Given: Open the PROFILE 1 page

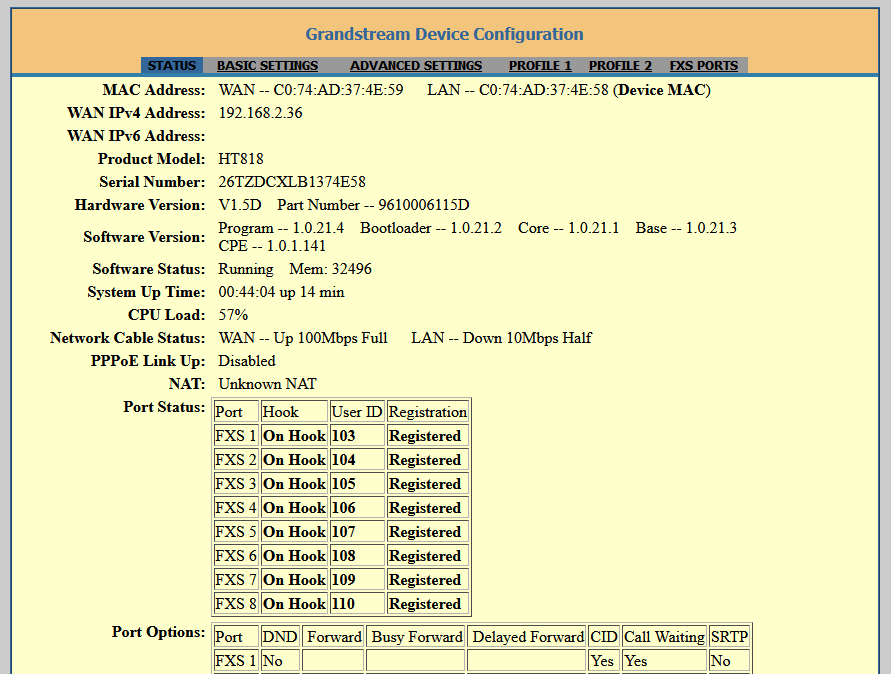Looking at the screenshot, I should pyautogui.click(x=540, y=66).
